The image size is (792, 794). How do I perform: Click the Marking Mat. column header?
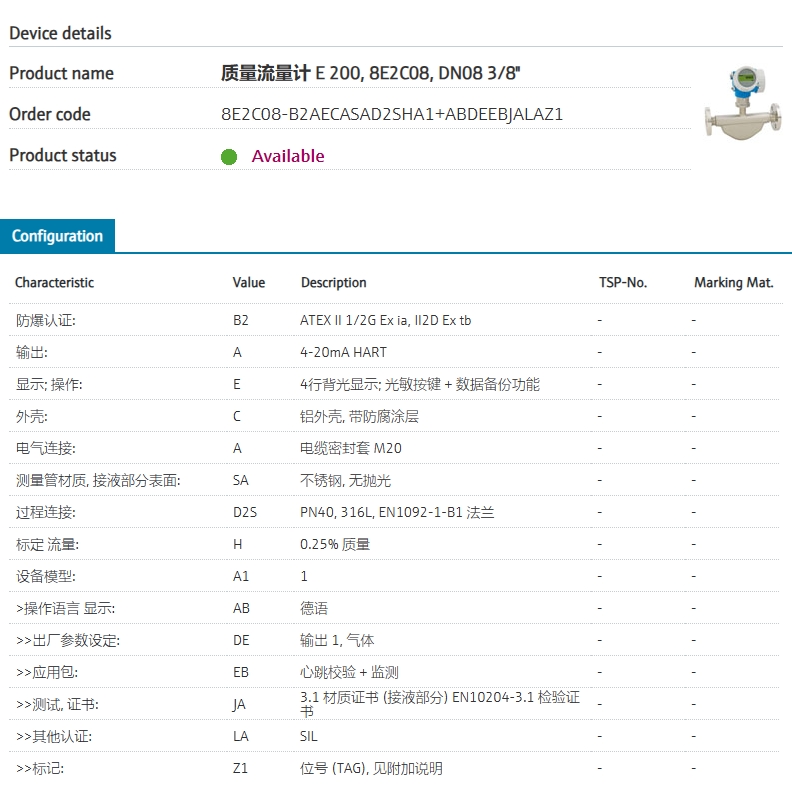click(x=733, y=283)
